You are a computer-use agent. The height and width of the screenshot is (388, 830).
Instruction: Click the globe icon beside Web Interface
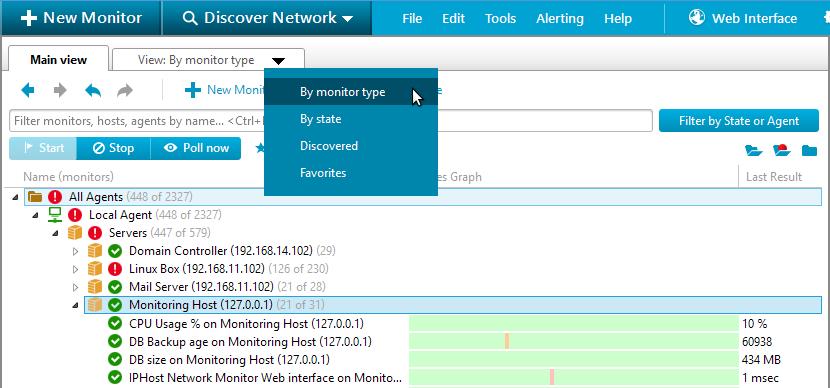click(697, 17)
